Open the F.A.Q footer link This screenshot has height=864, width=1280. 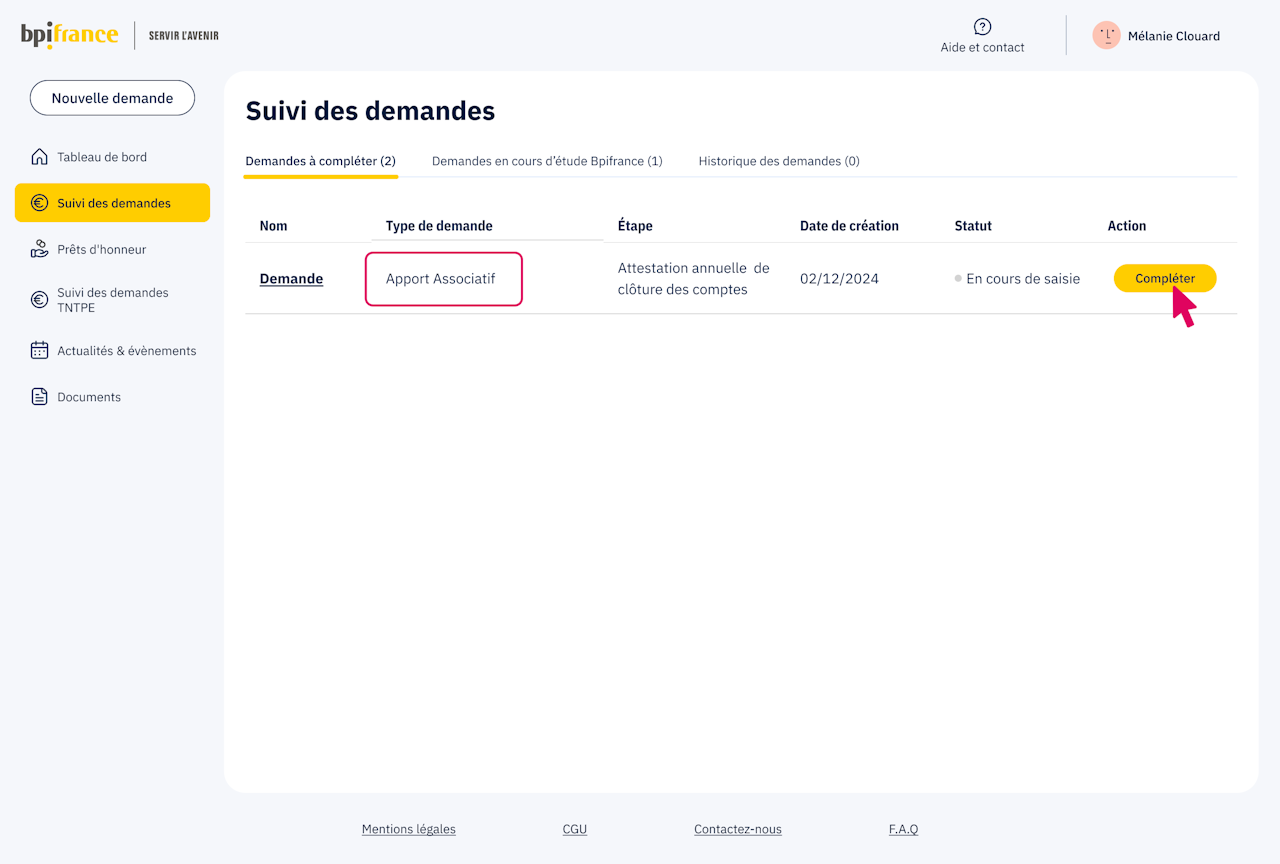[903, 829]
